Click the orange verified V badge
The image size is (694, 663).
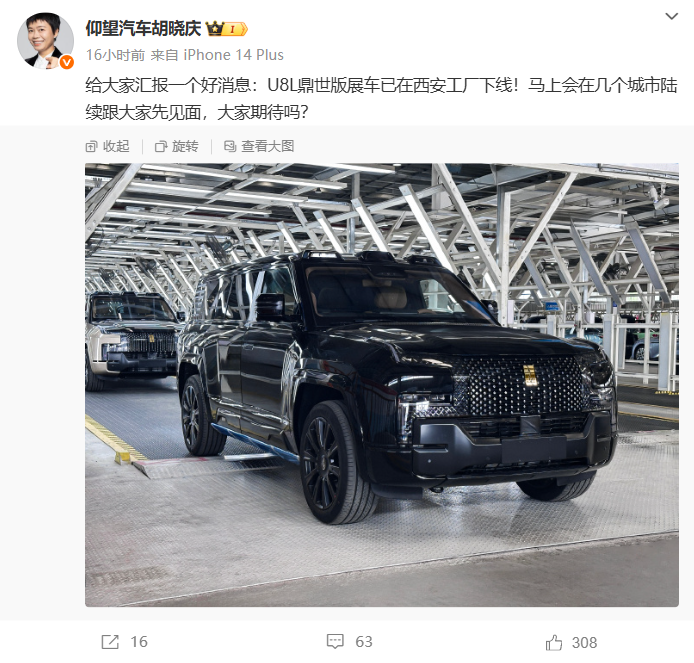66,62
